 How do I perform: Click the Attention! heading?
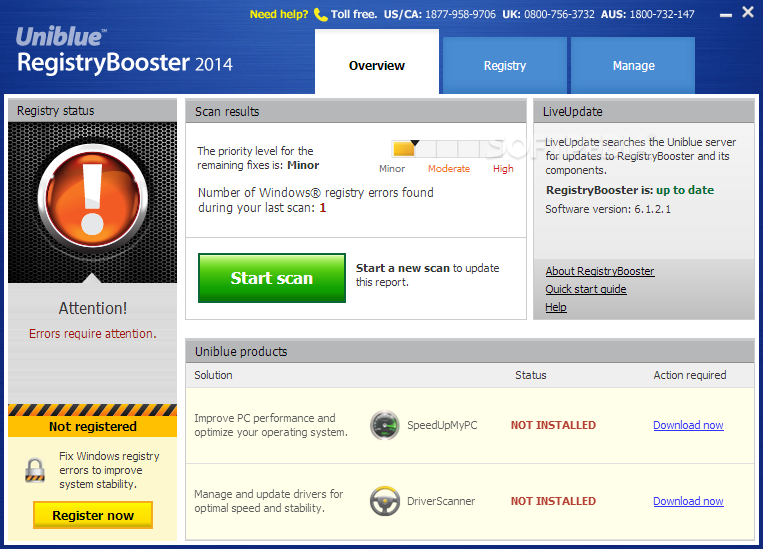[x=92, y=308]
